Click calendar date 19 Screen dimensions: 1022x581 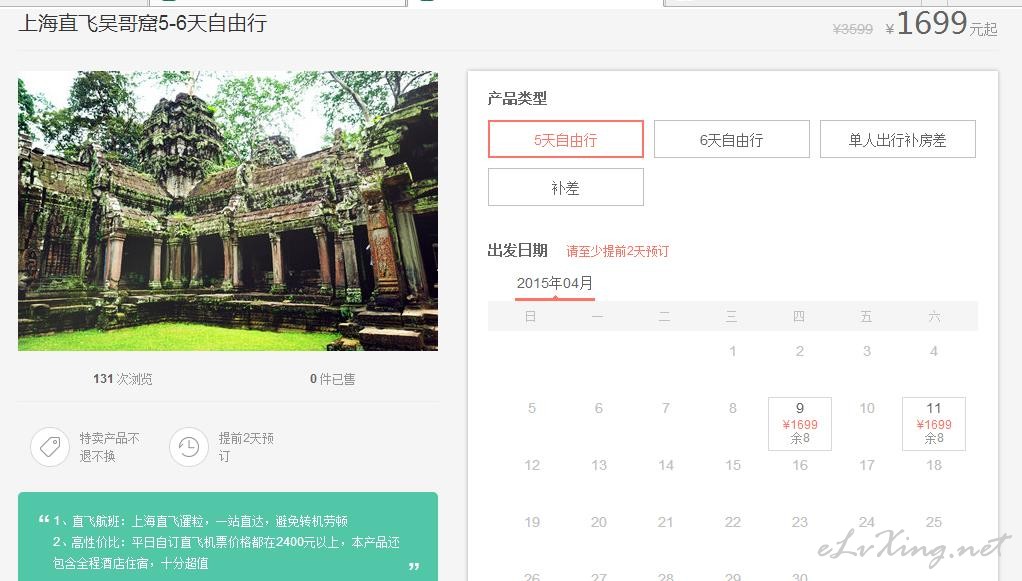click(532, 522)
